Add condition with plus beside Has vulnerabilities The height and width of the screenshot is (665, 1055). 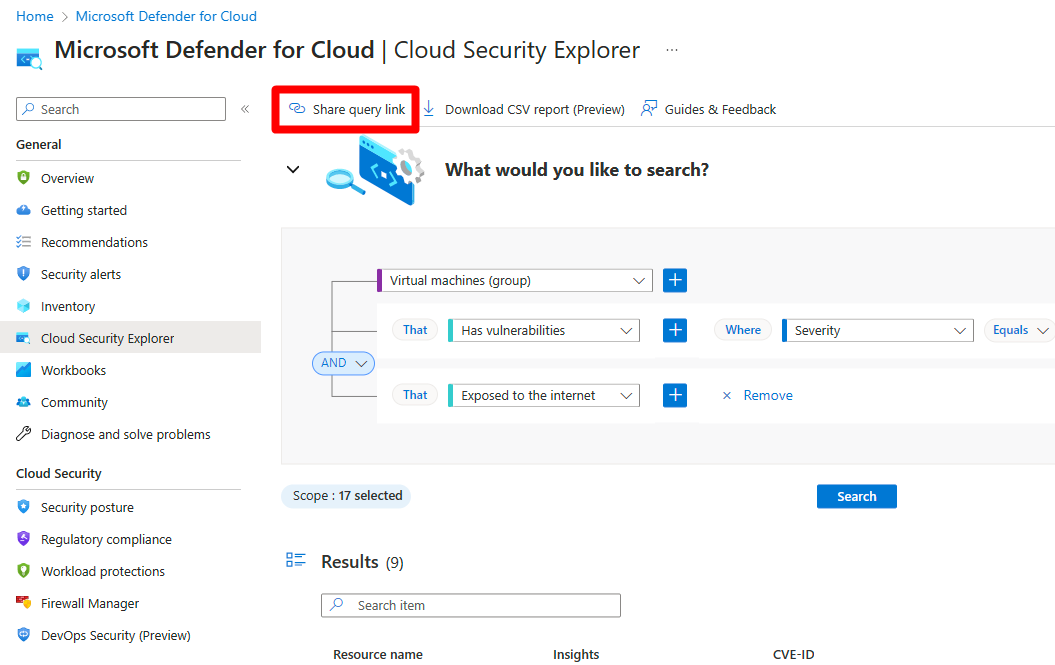point(675,330)
